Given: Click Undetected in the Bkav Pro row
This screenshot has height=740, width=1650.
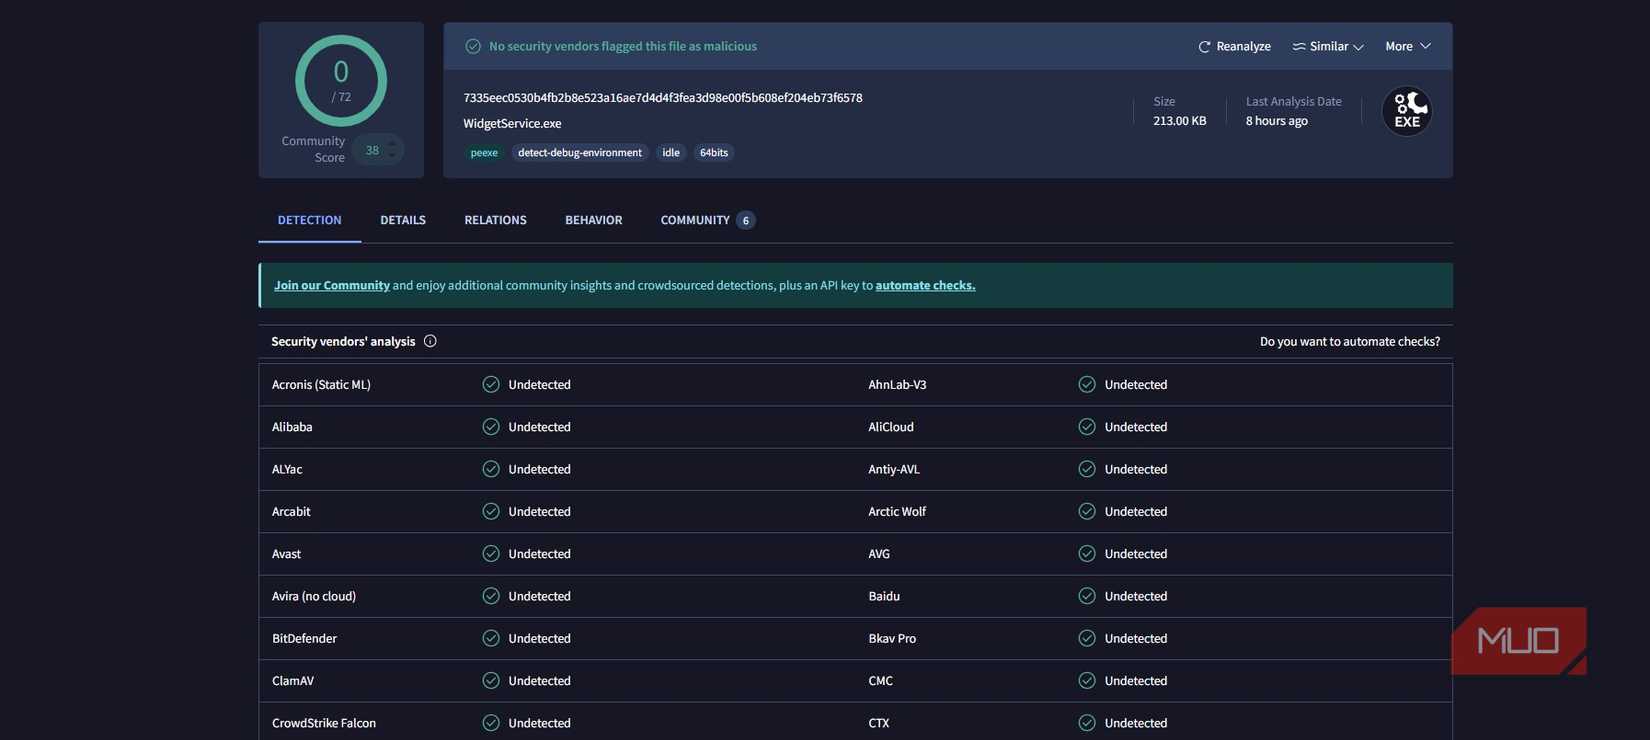Looking at the screenshot, I should tap(1136, 638).
